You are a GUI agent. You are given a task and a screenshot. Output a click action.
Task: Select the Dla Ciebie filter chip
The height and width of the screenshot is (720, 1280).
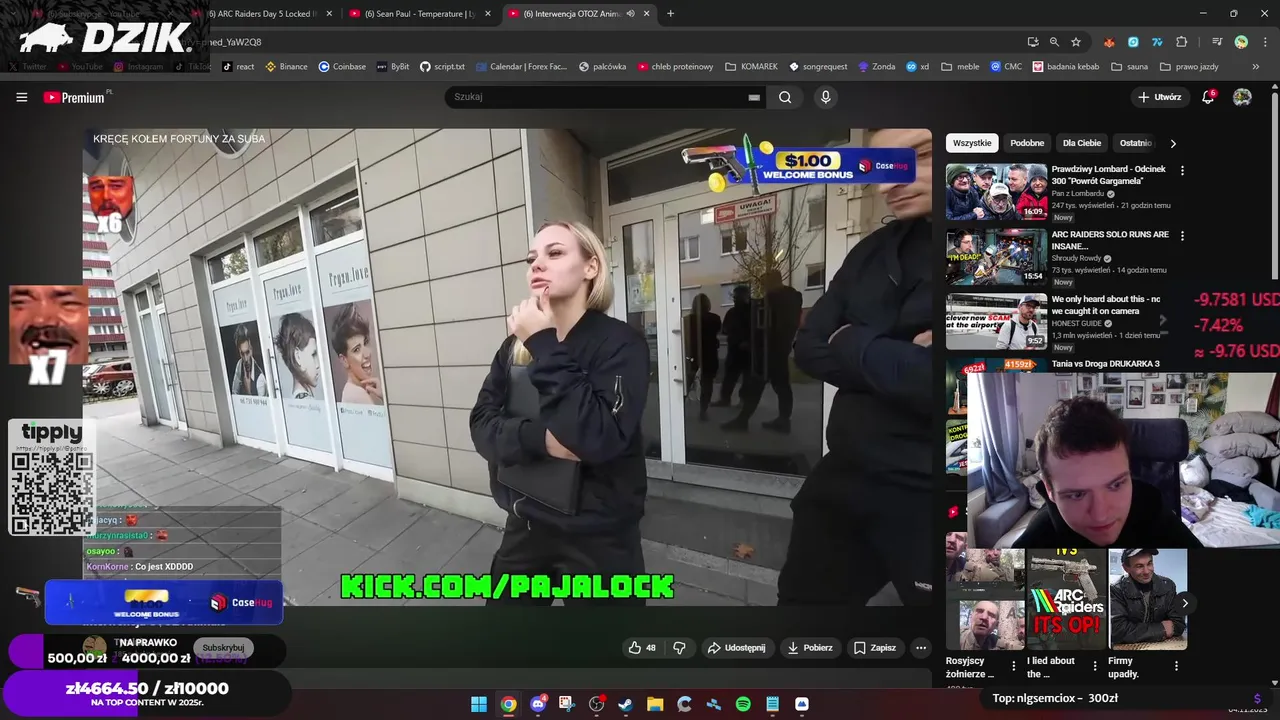click(x=1082, y=143)
